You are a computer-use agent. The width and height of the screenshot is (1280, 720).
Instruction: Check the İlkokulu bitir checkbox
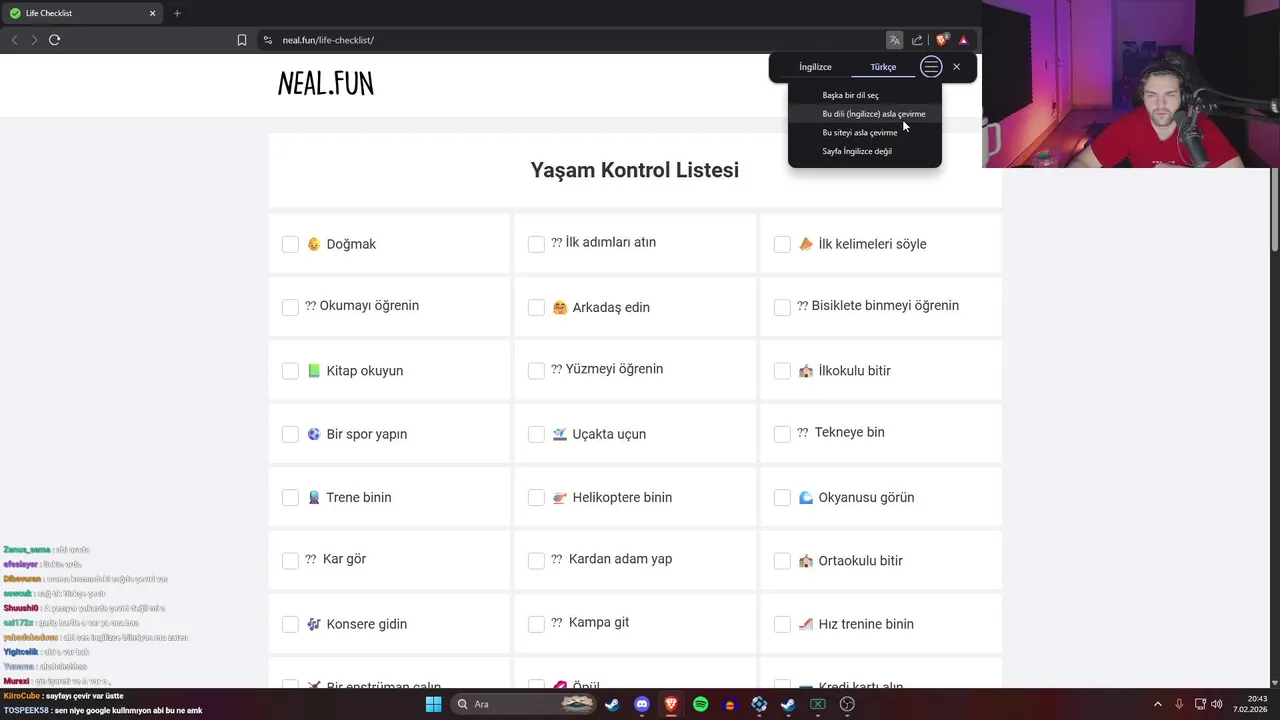782,371
